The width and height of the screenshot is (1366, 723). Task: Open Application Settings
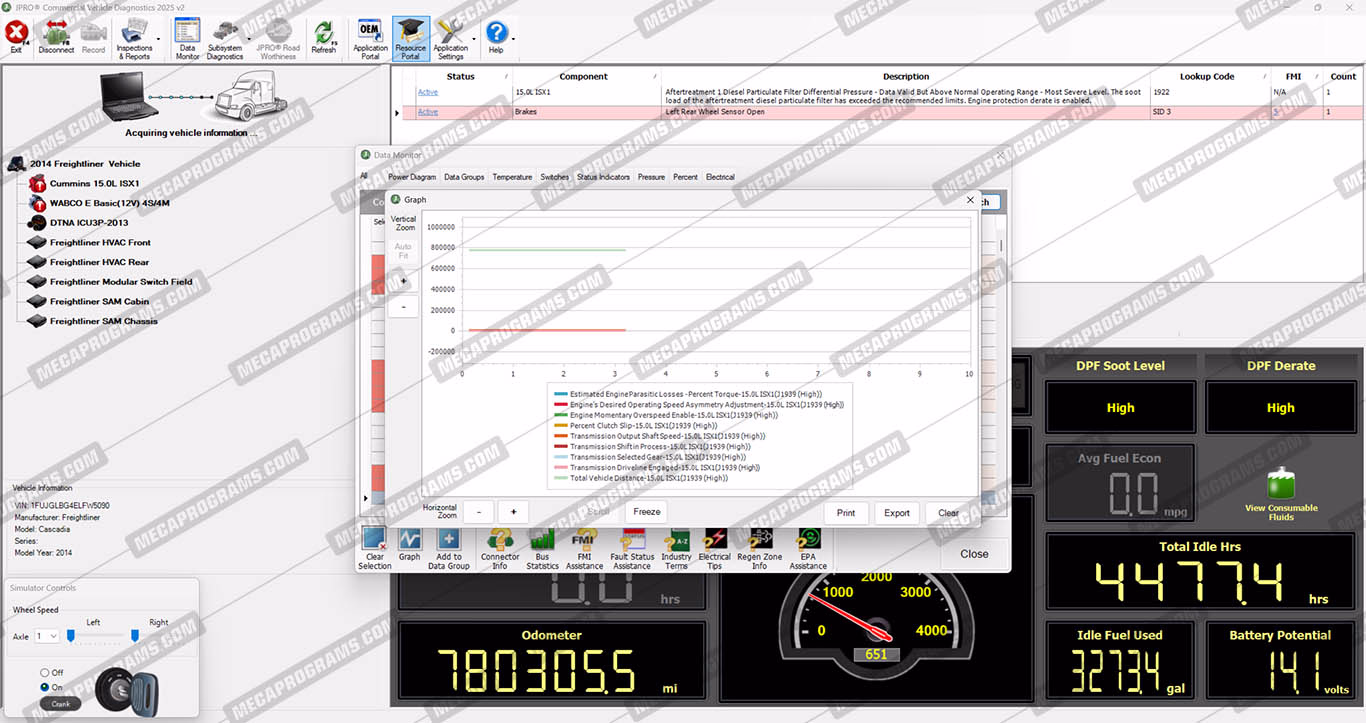click(x=450, y=40)
